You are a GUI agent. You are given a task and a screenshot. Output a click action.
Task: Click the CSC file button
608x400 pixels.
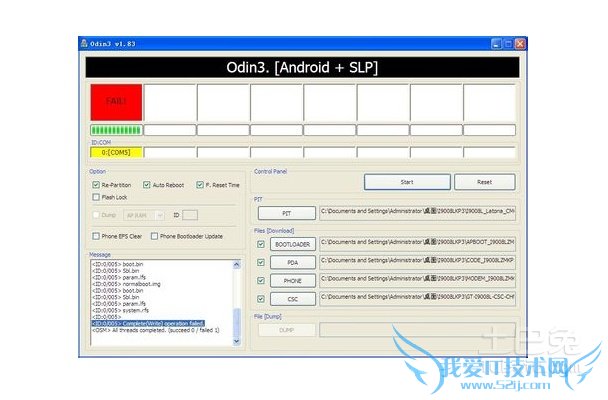293,299
